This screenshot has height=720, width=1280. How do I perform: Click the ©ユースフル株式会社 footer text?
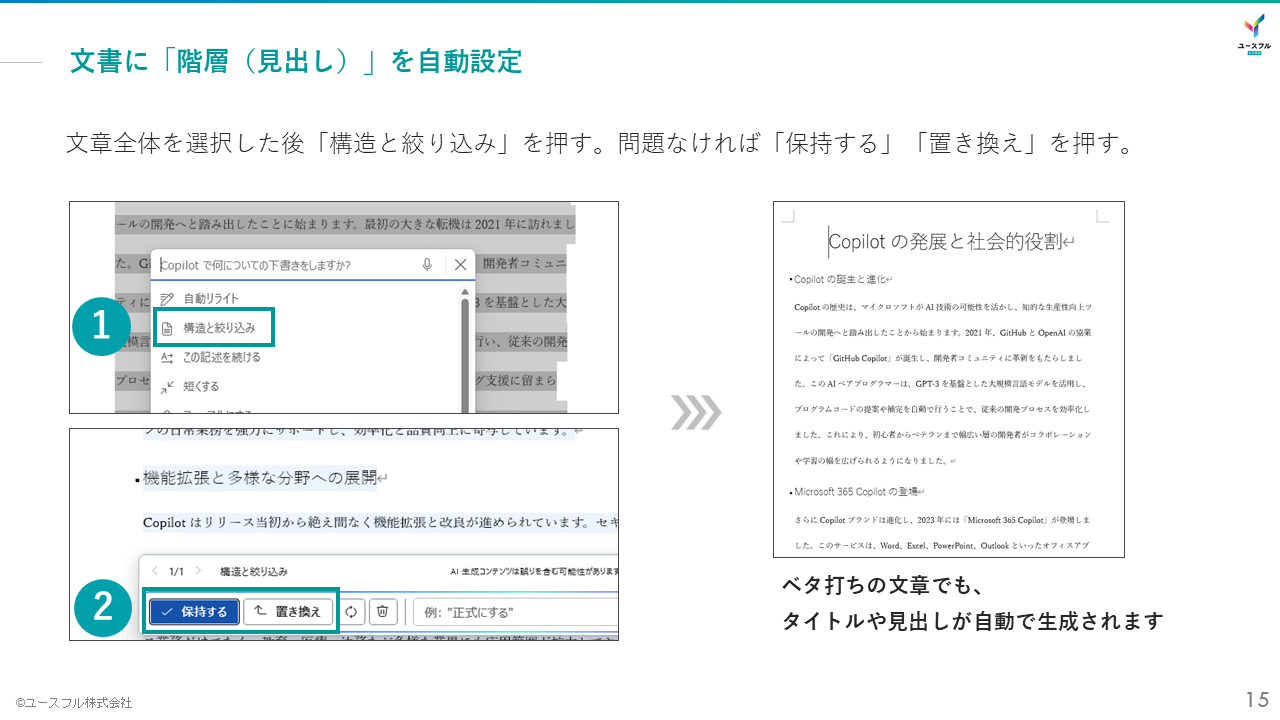[74, 703]
